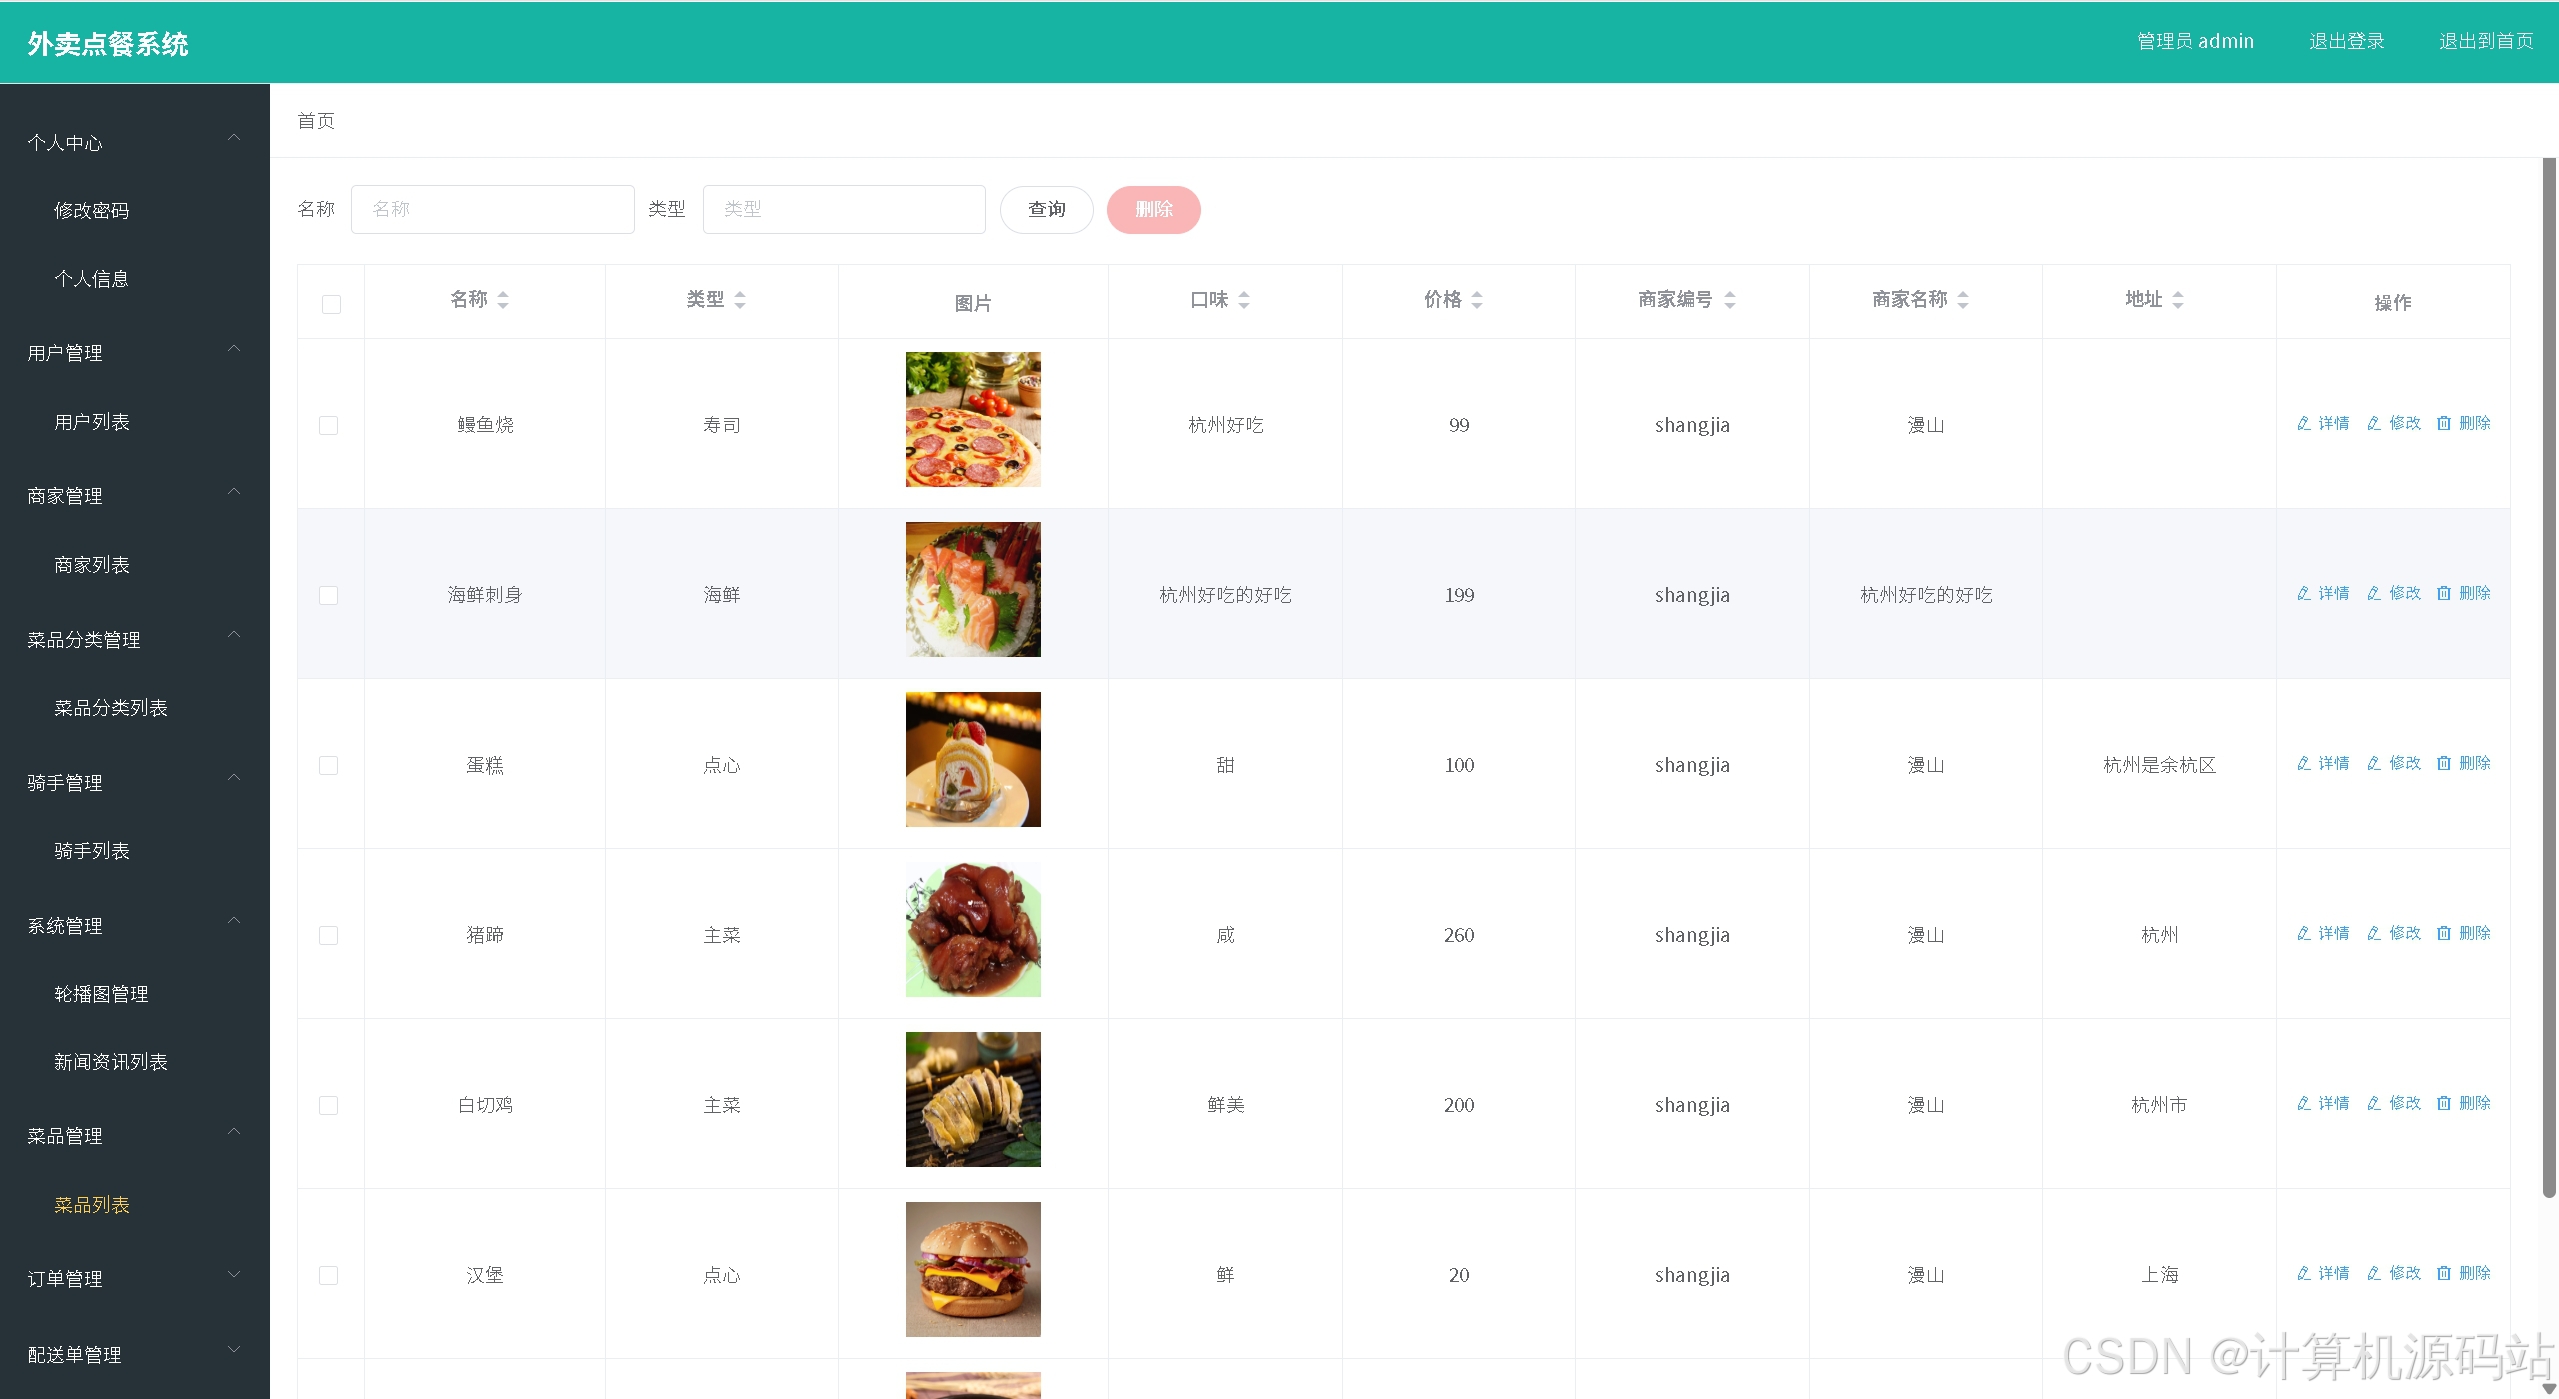Click the page vertical scrollbar
This screenshot has width=2559, height=1399.
[x=2549, y=677]
